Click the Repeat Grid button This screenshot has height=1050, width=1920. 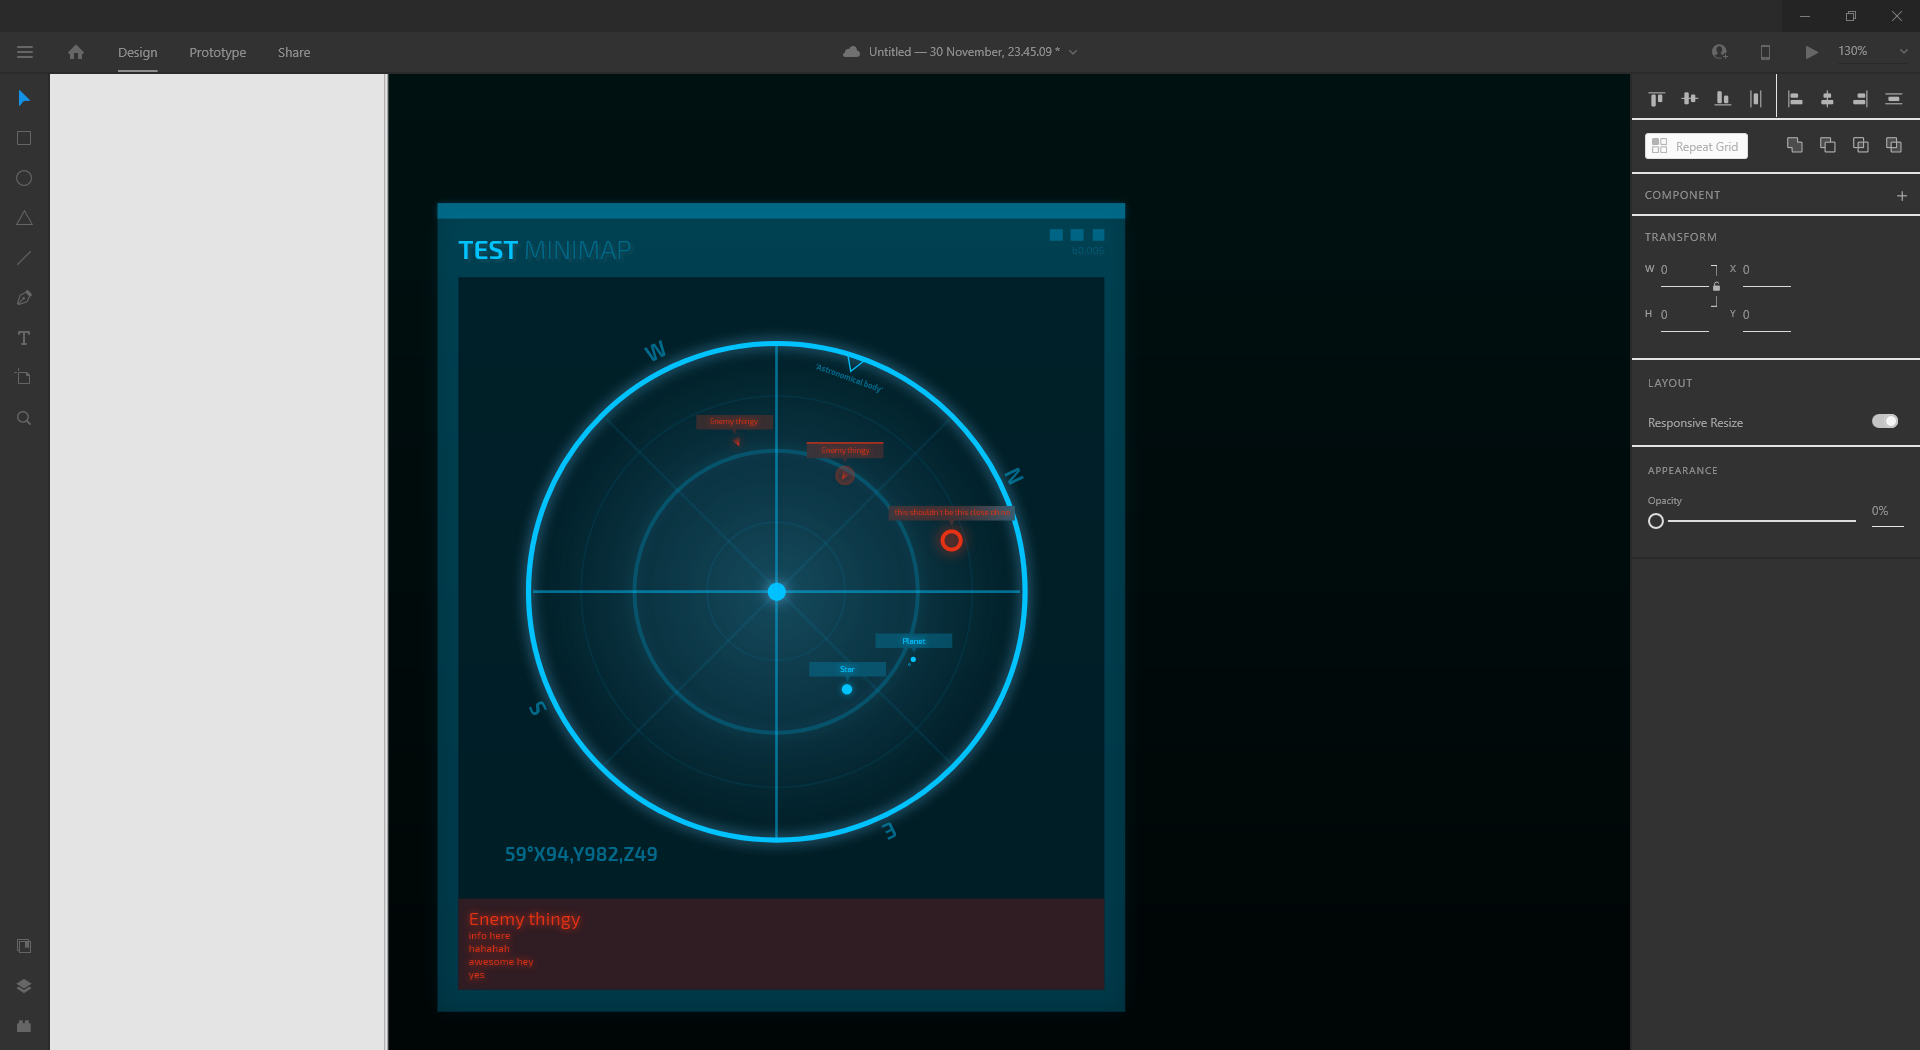[1696, 146]
